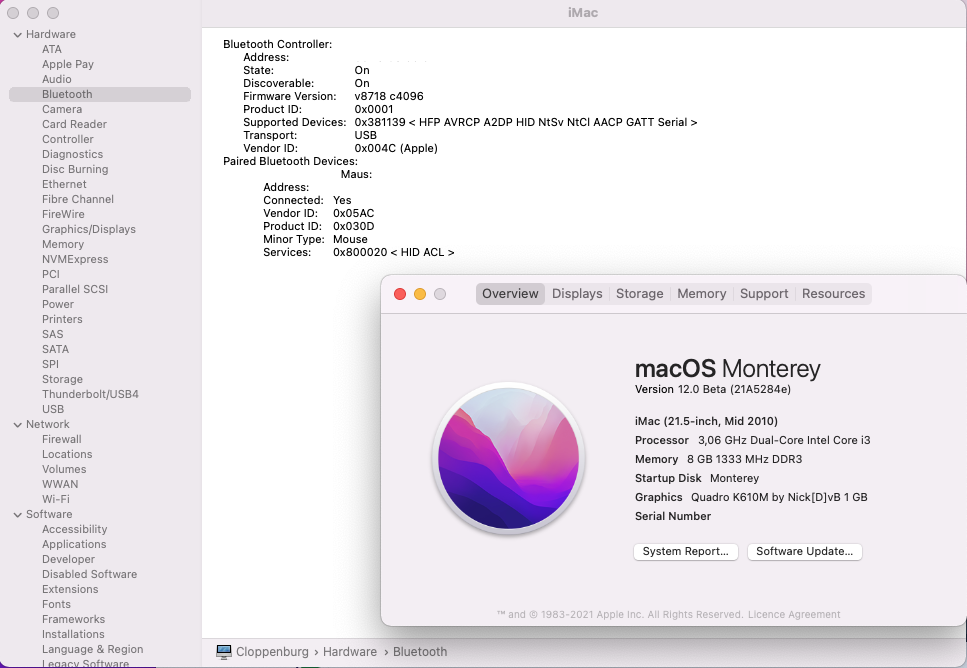Open the Licence Agreement link
Image resolution: width=967 pixels, height=668 pixels.
tap(794, 614)
